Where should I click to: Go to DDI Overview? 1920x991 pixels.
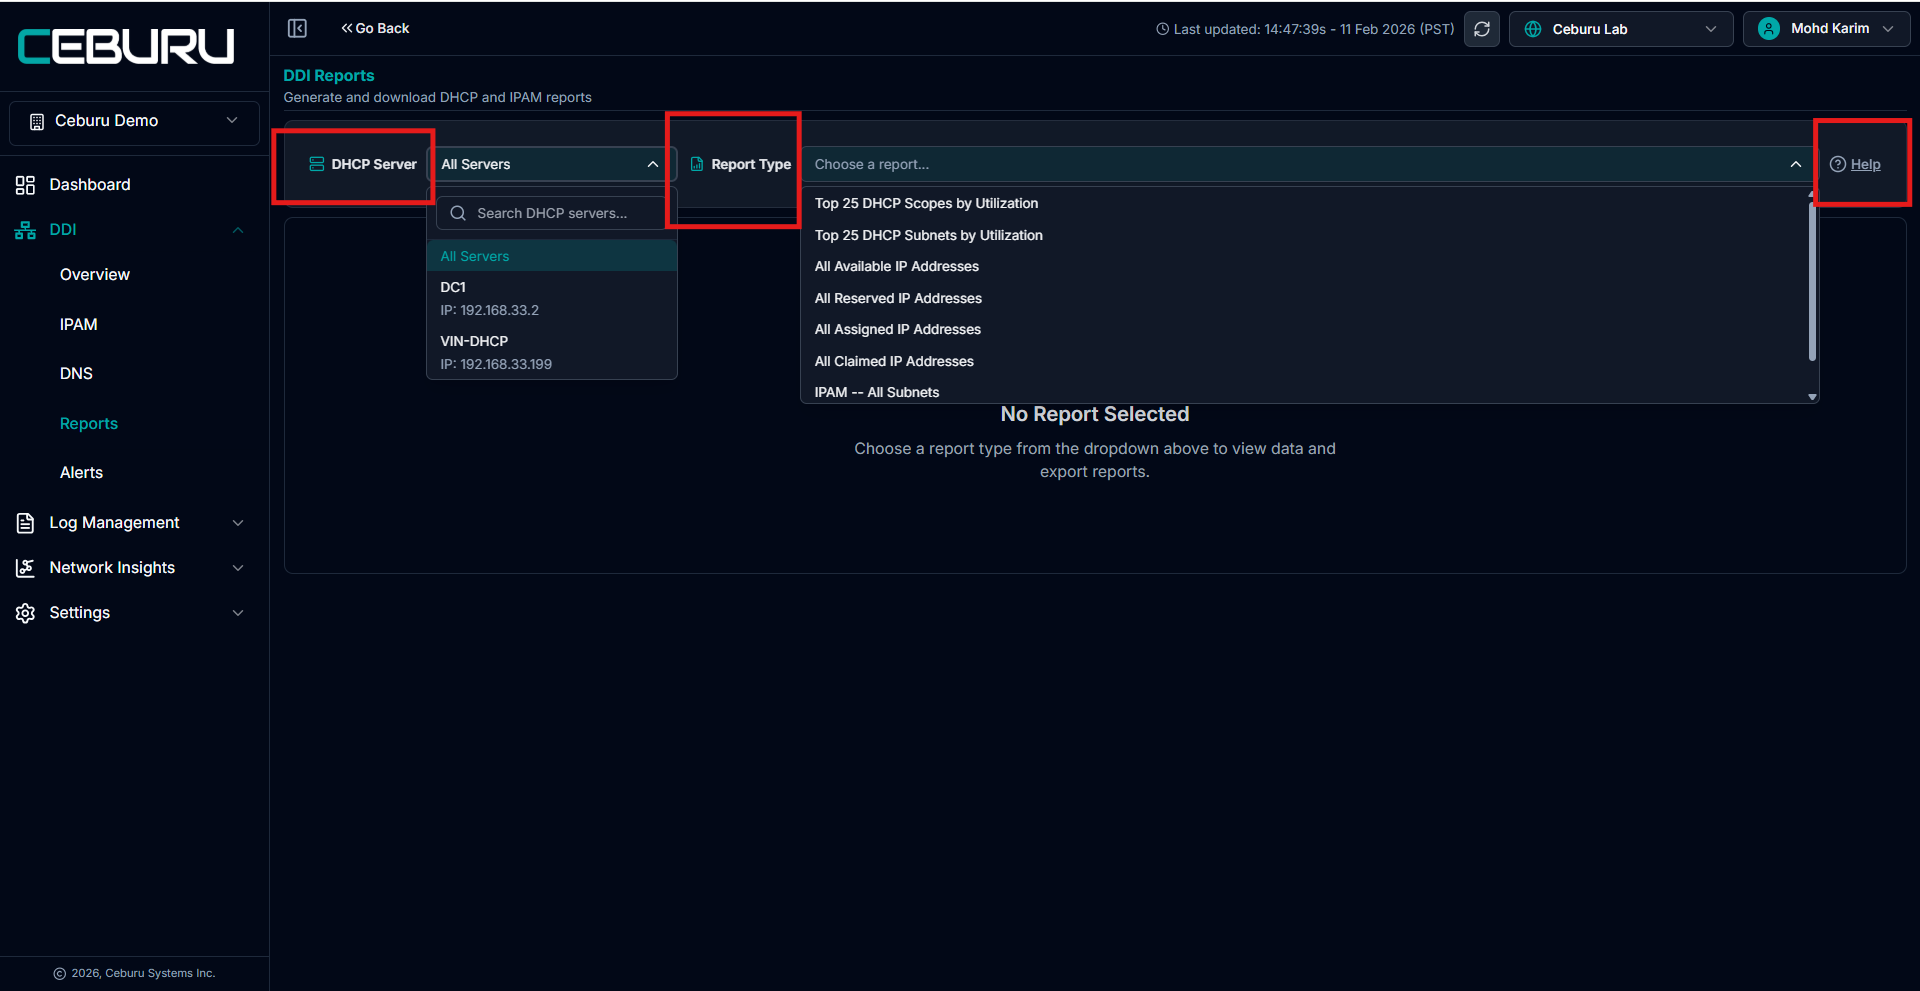point(95,274)
